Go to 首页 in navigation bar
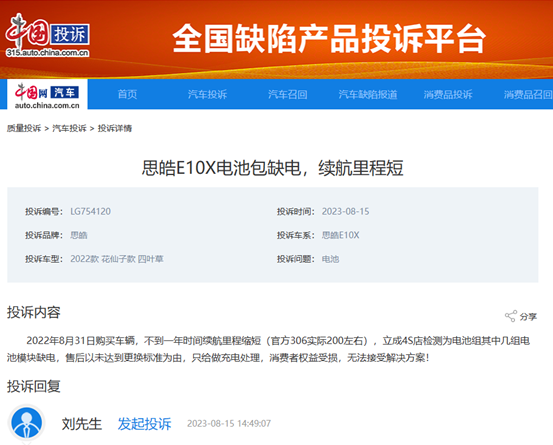Screen dimensions: 553x445 pyautogui.click(x=127, y=95)
